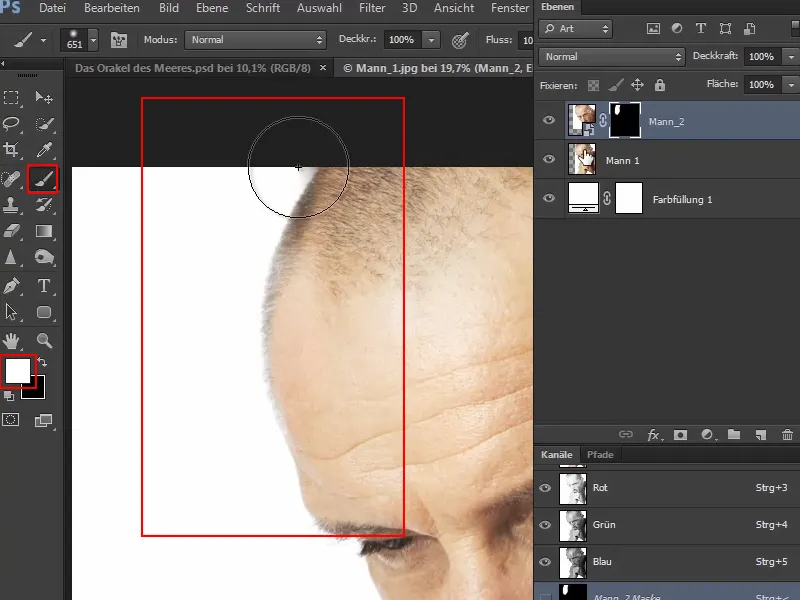Image resolution: width=800 pixels, height=600 pixels.
Task: Select the Gradient tool
Action: [x=44, y=231]
